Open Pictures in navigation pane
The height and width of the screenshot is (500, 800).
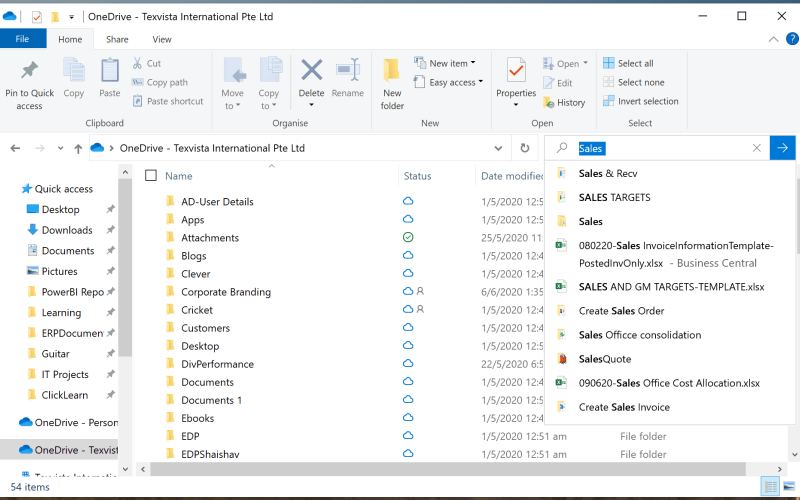coord(52,271)
